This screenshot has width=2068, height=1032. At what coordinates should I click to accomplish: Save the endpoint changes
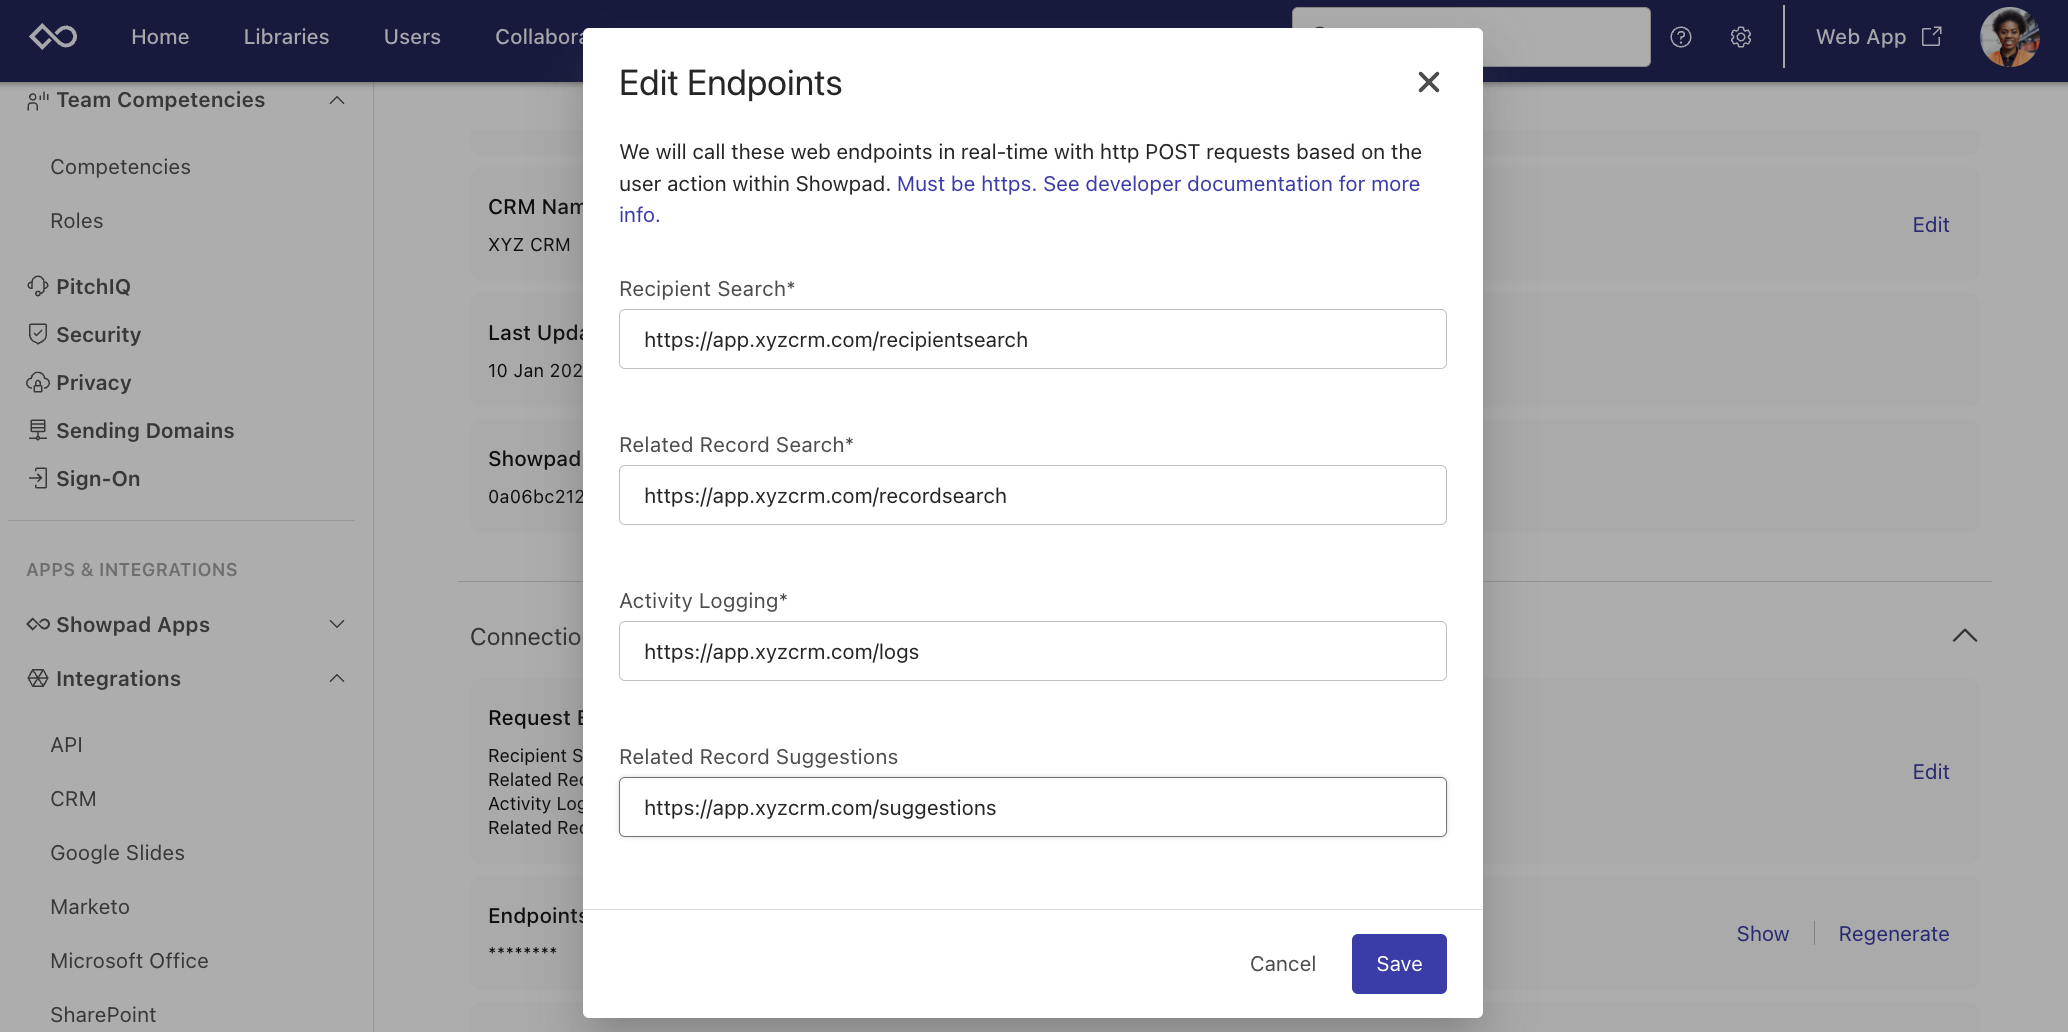pos(1398,964)
